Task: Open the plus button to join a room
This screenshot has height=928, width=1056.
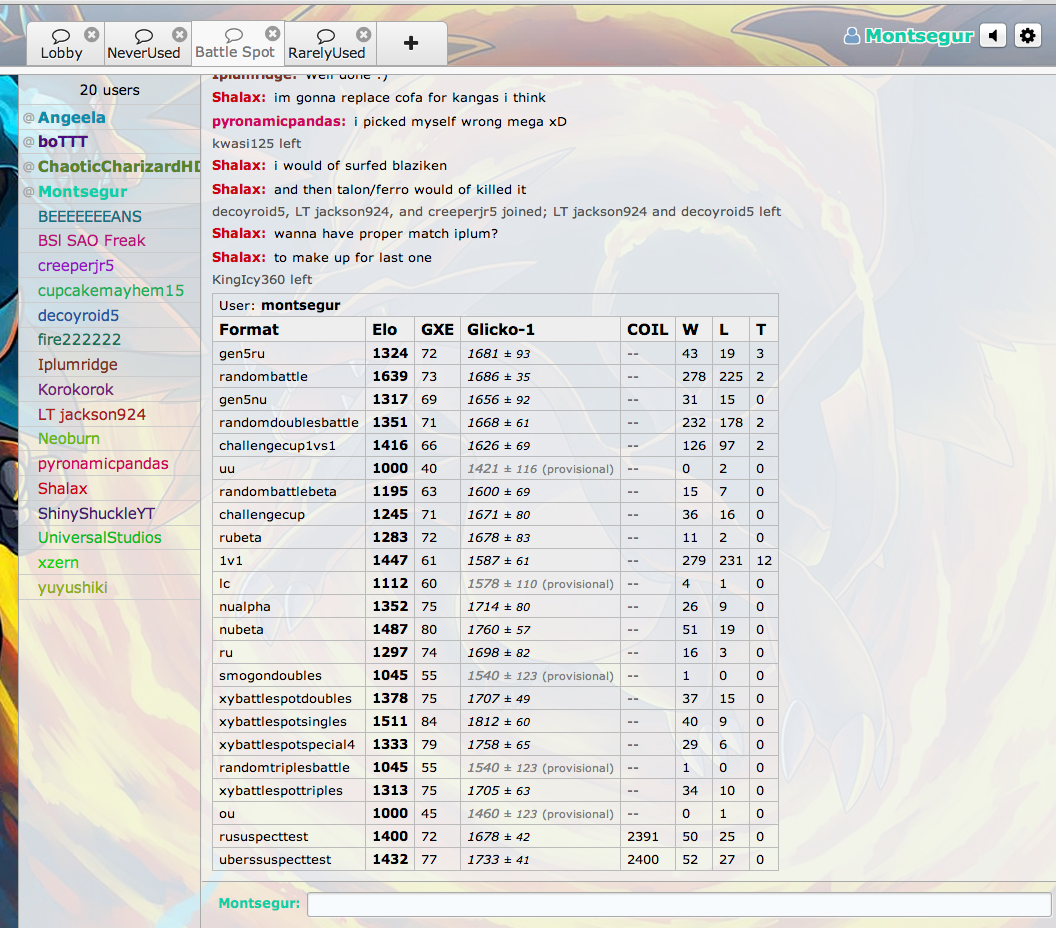Action: click(x=411, y=43)
